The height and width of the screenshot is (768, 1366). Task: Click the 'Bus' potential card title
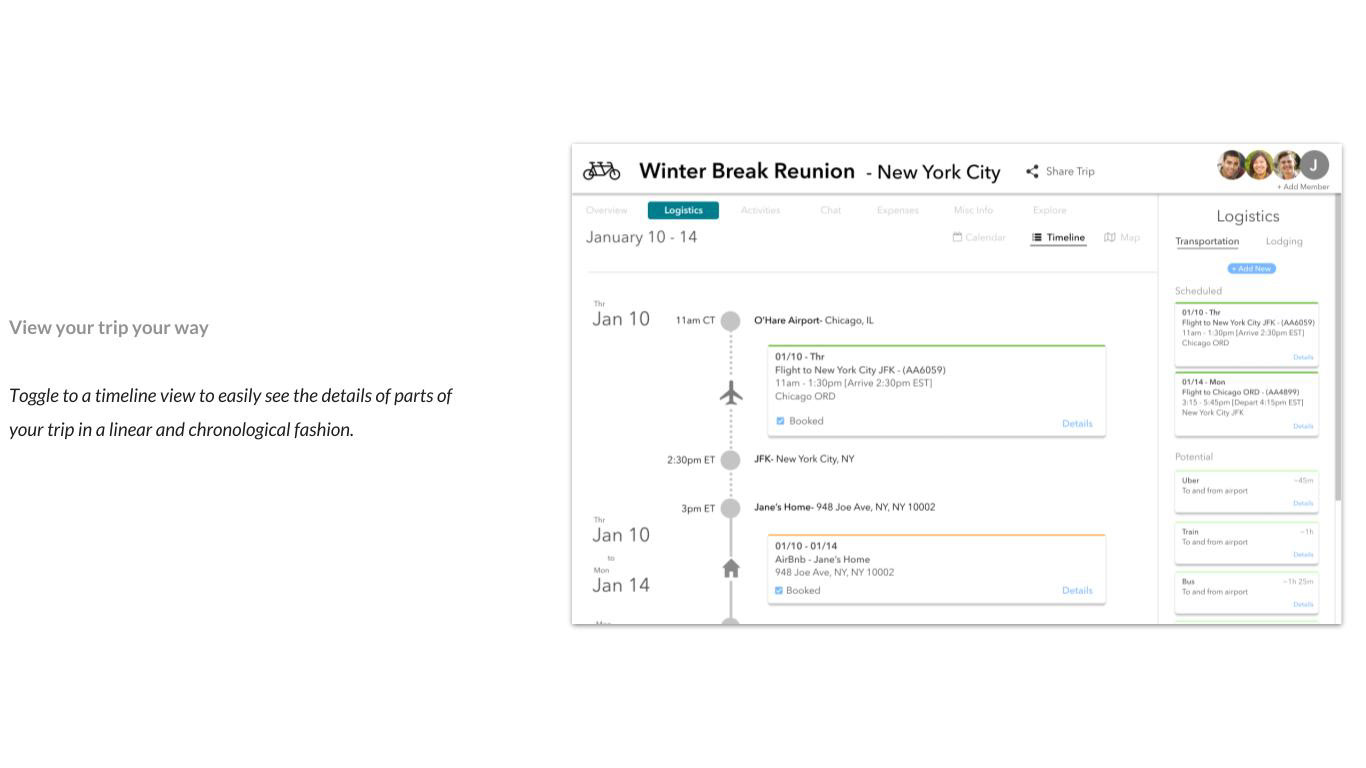coord(1188,582)
